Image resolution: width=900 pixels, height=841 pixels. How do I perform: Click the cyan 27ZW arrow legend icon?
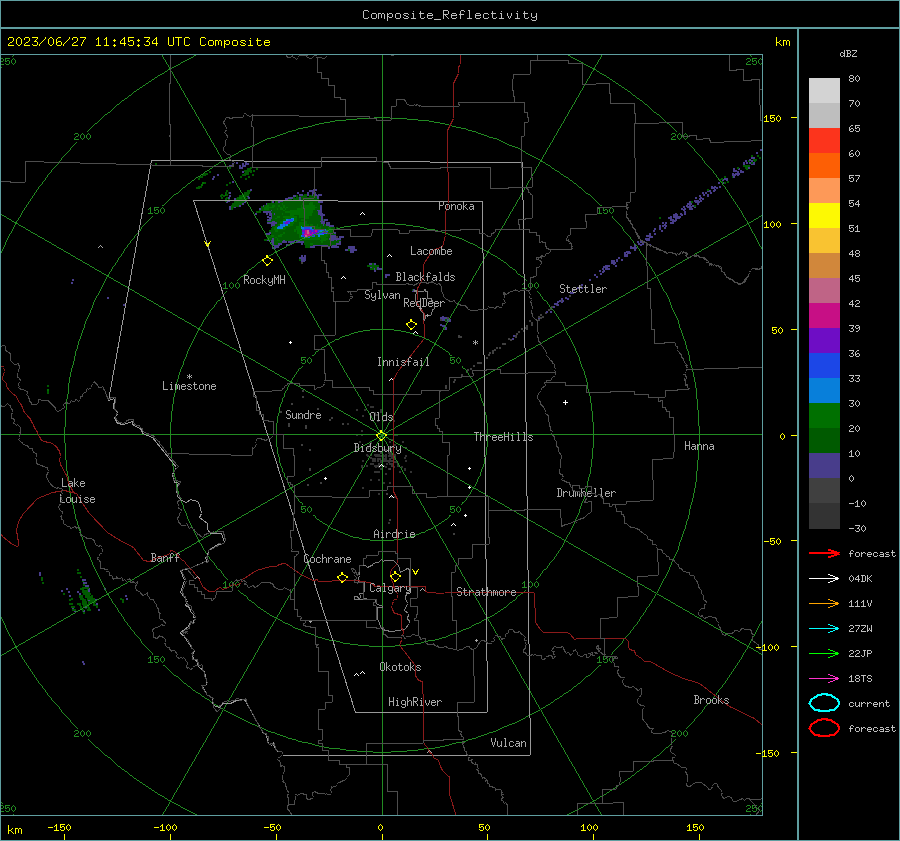click(x=824, y=629)
